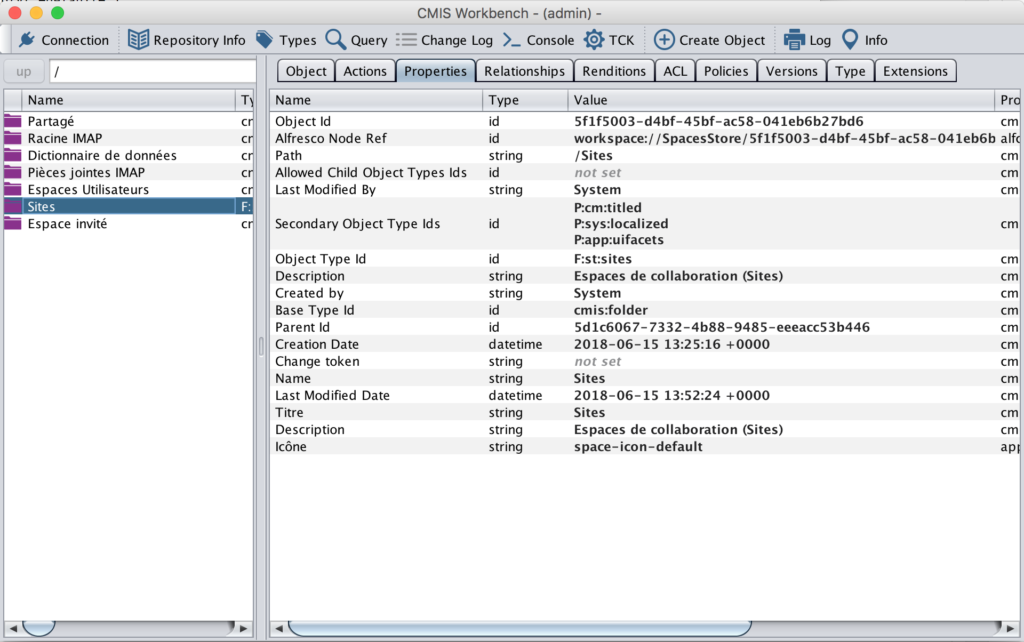The image size is (1024, 642).
Task: Click left arrow of properties scrollbar
Action: pos(279,628)
